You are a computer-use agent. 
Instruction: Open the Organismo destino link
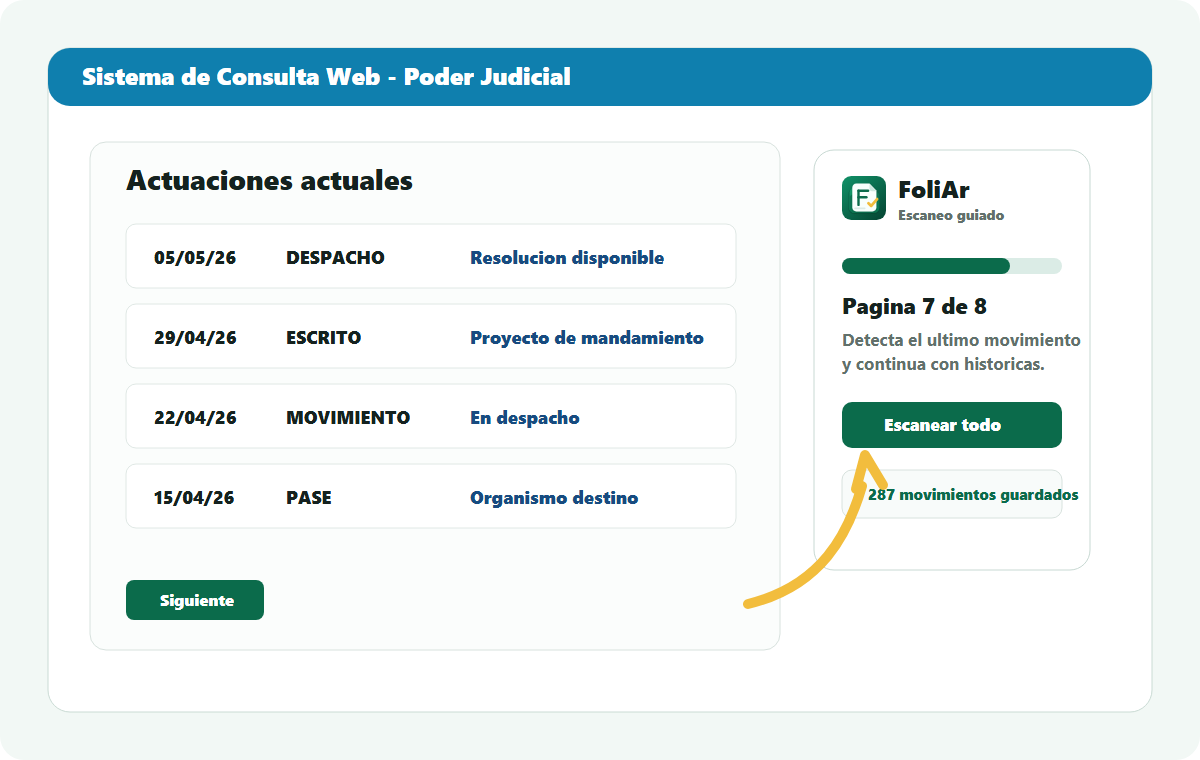click(554, 498)
